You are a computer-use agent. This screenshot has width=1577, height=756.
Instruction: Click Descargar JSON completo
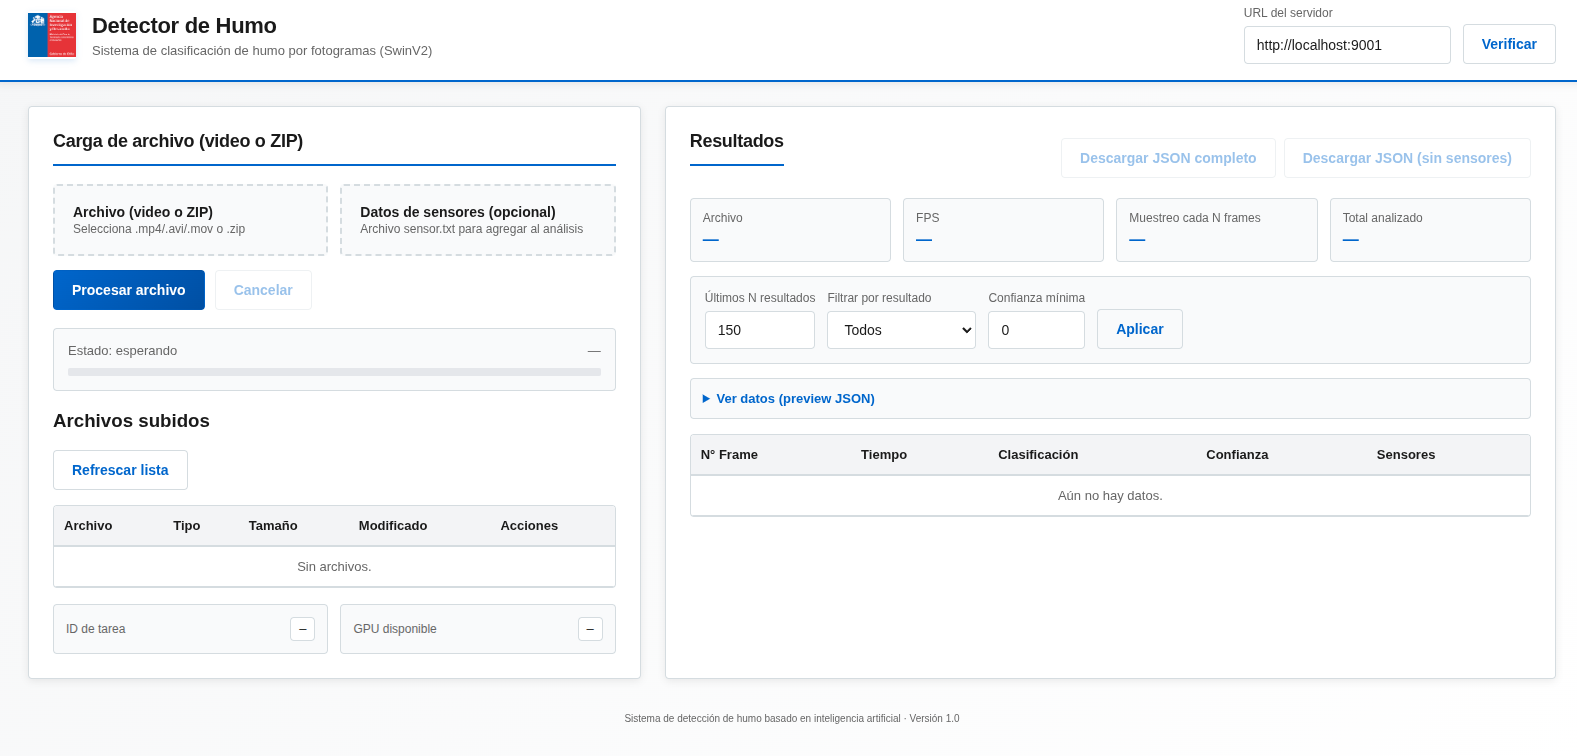[x=1167, y=158]
